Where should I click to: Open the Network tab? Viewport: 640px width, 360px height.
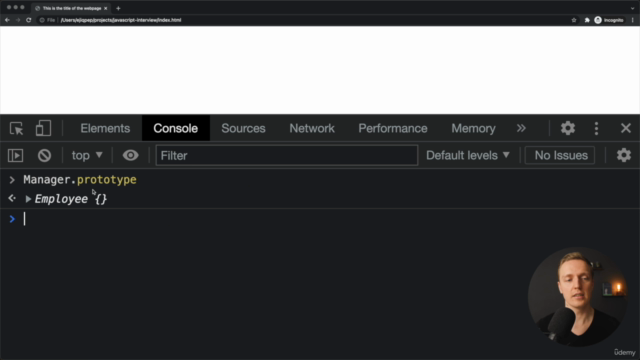click(x=312, y=128)
